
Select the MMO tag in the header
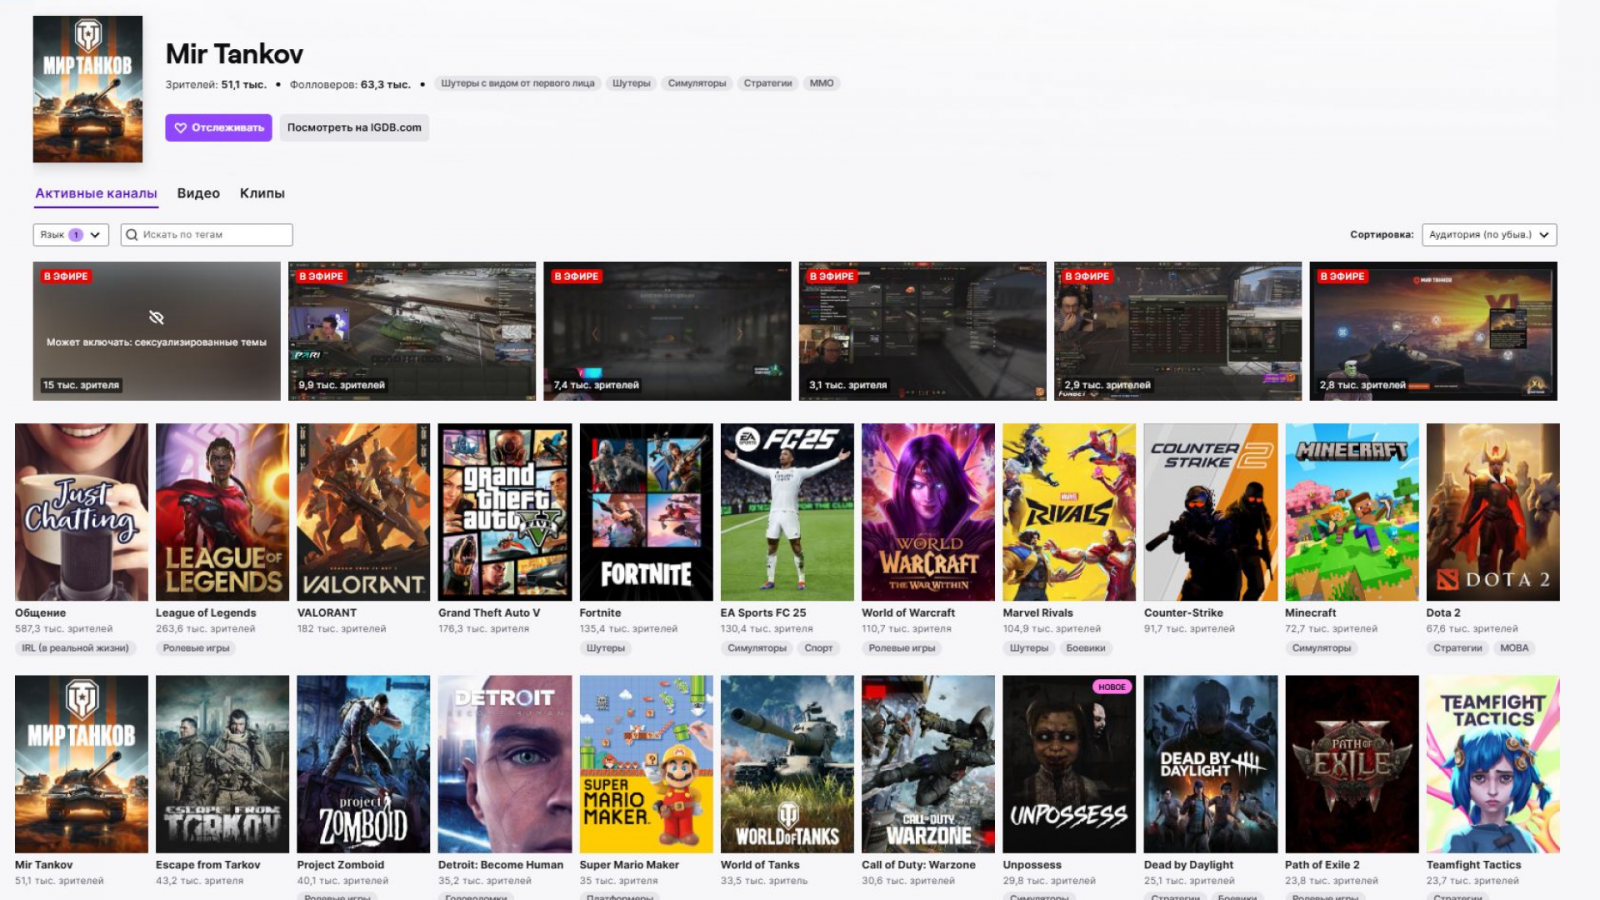click(x=821, y=83)
